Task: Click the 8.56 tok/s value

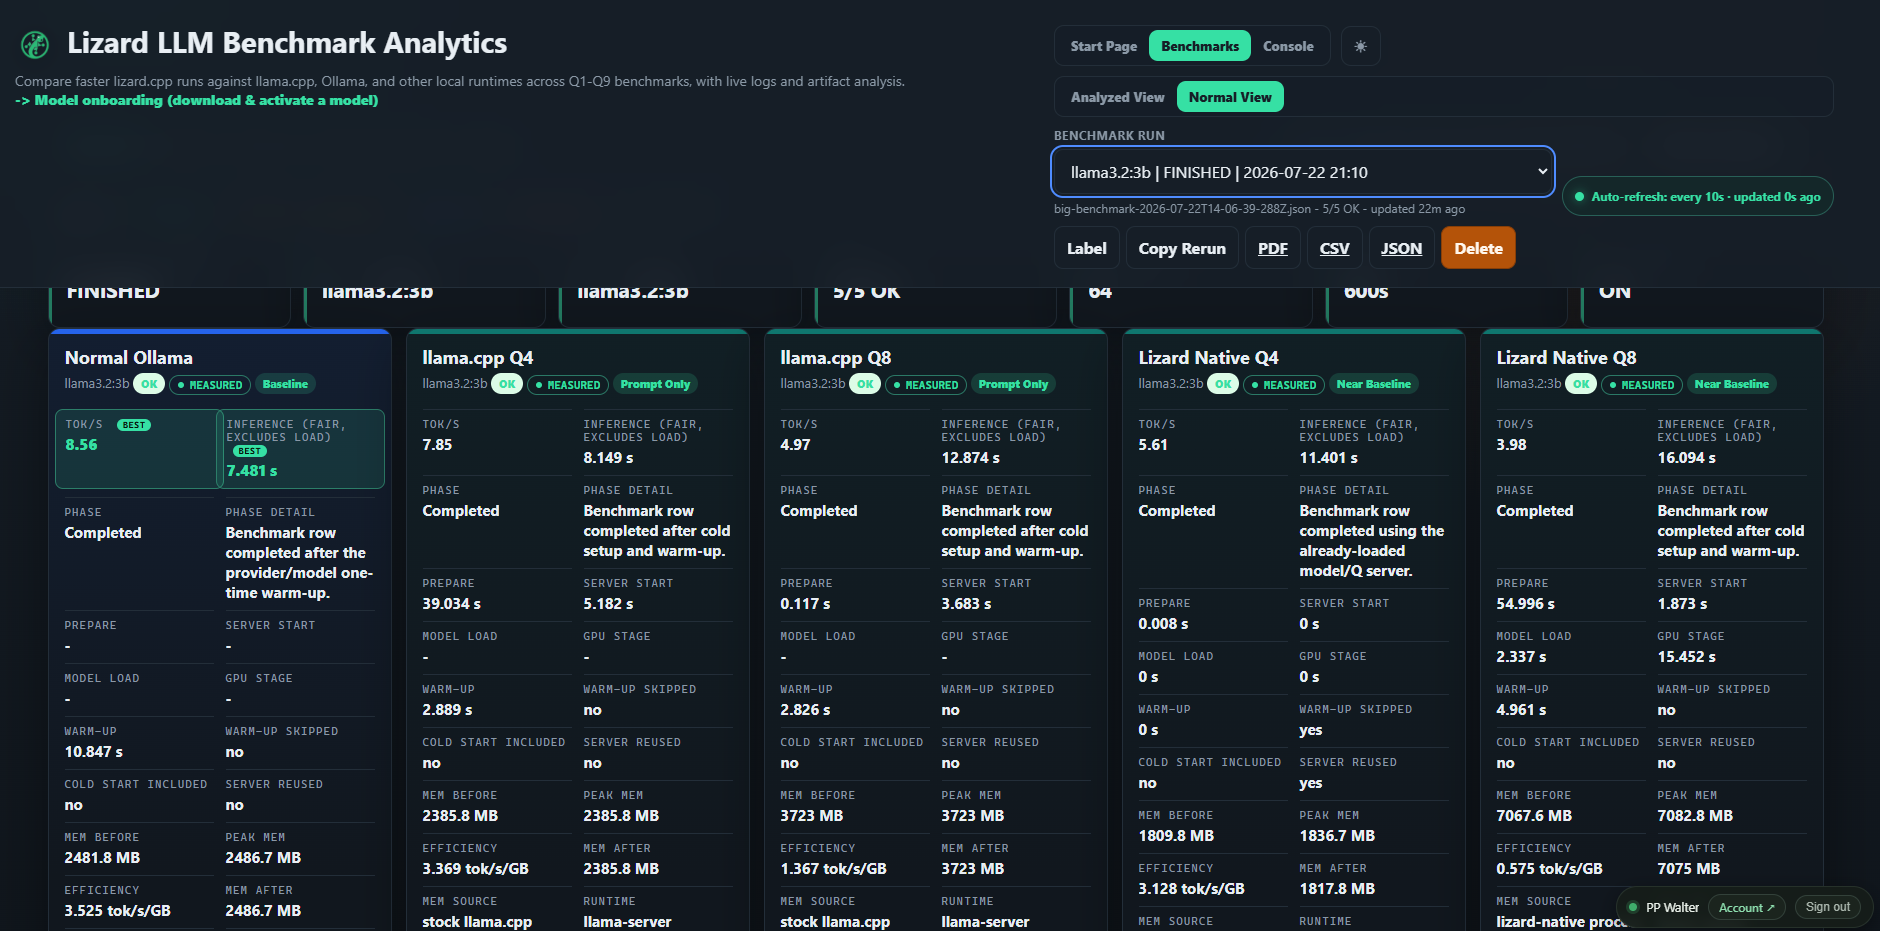Action: 81,445
